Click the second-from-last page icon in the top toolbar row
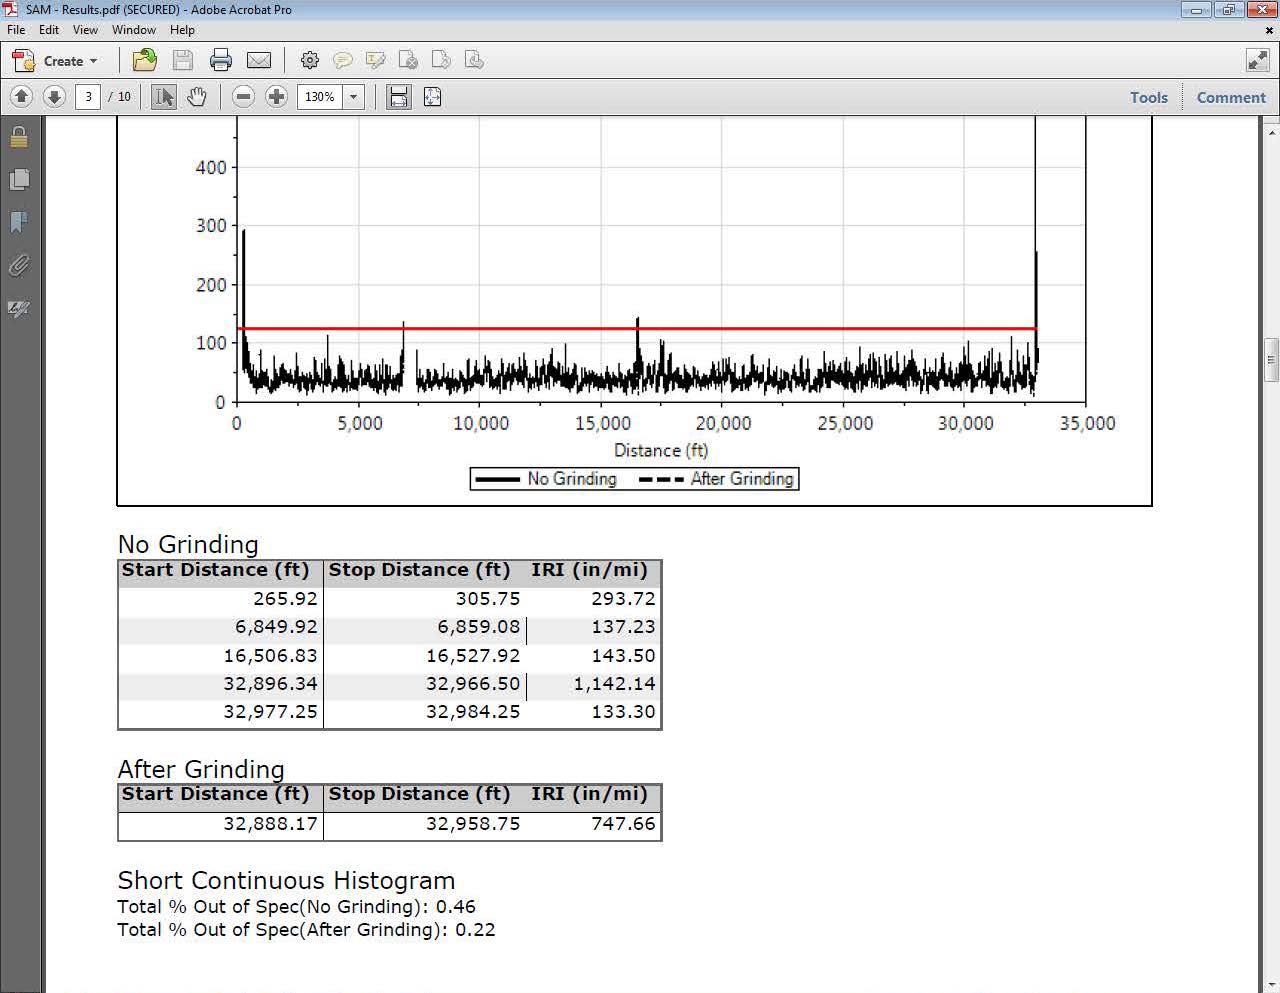Screen dimensions: 1280x993 pyautogui.click(x=441, y=61)
